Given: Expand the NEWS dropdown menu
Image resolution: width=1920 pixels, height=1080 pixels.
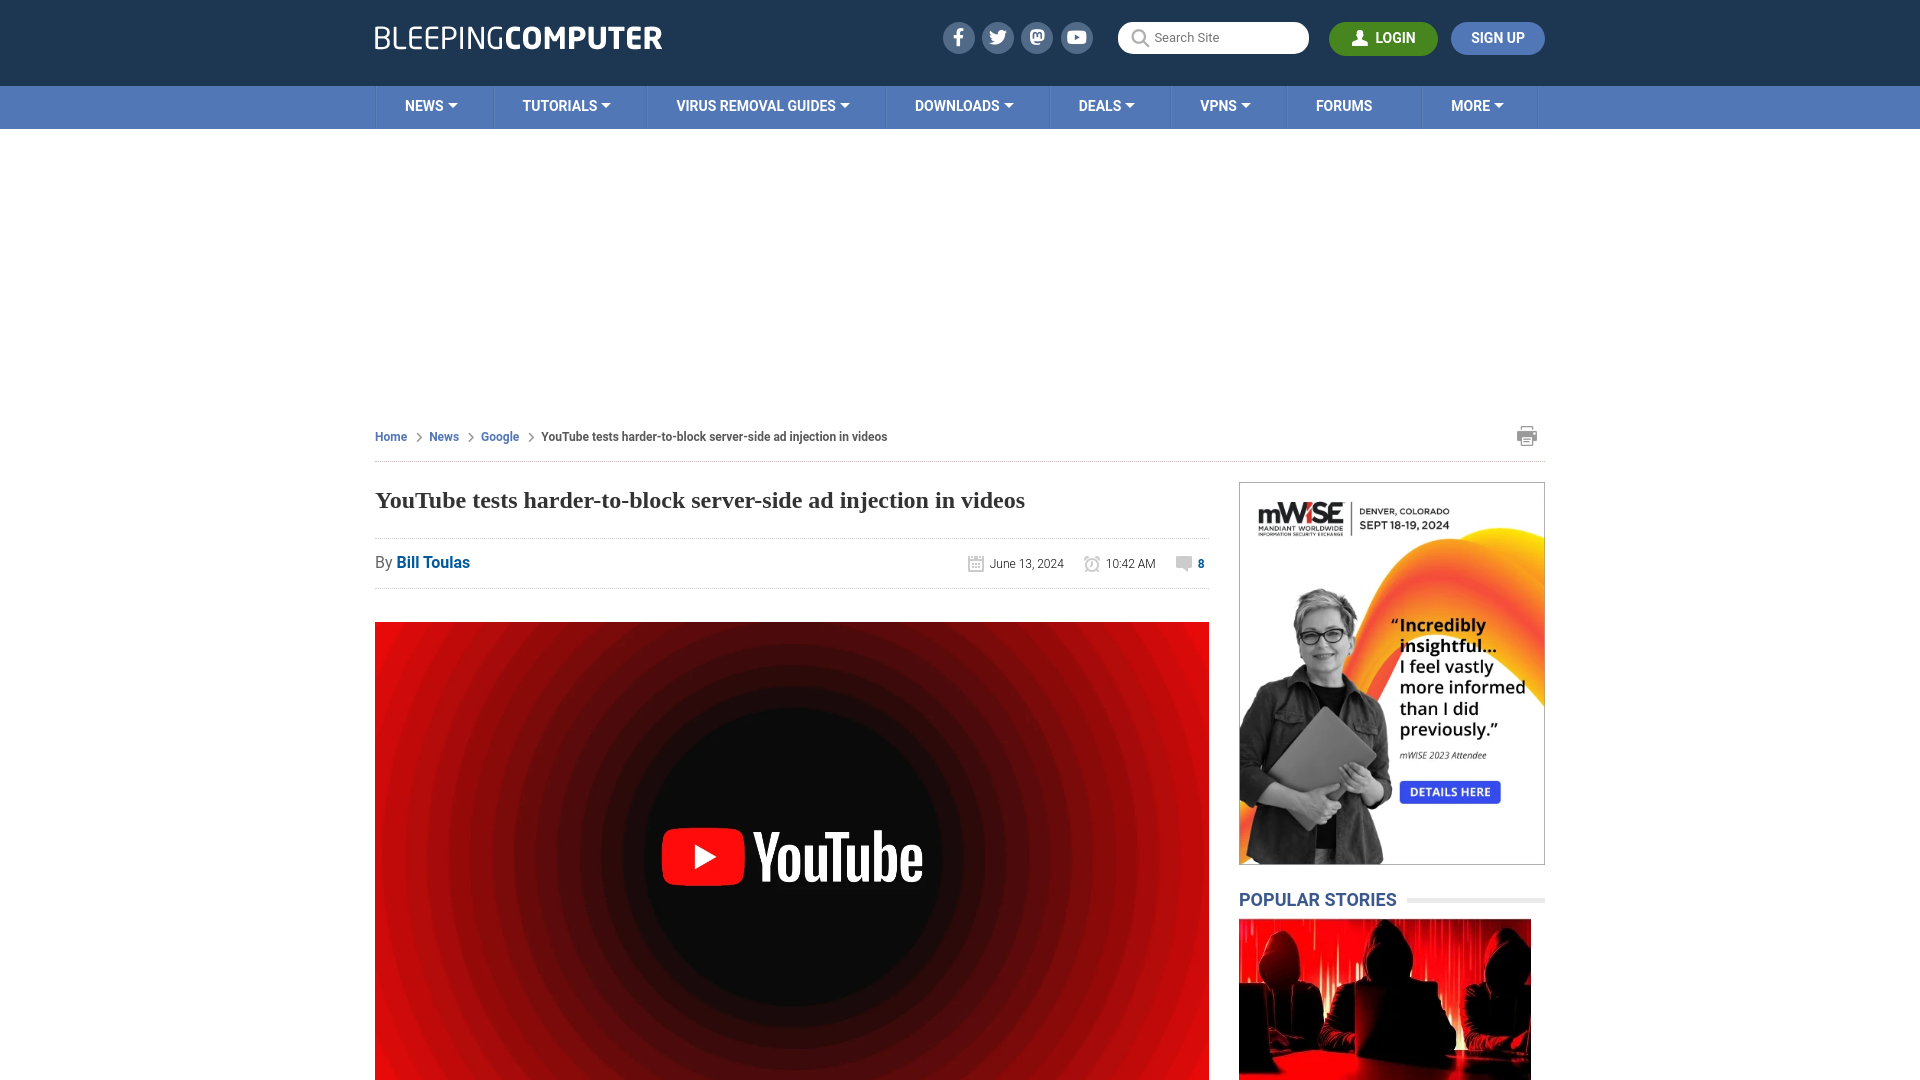Looking at the screenshot, I should (431, 105).
